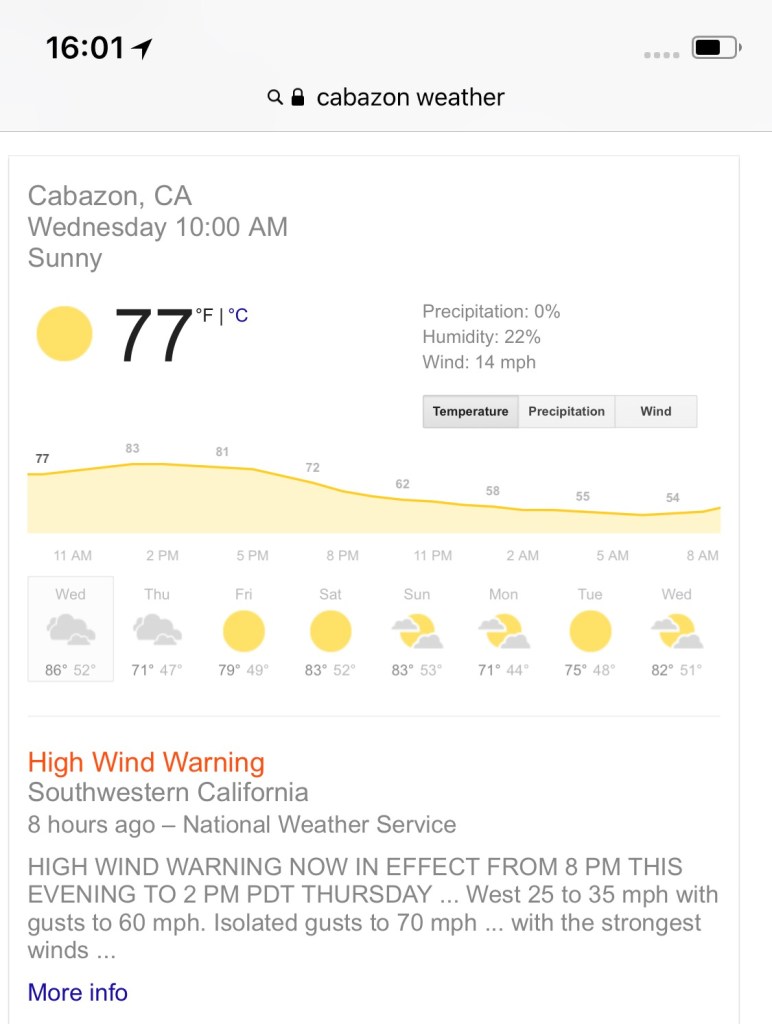Tap the cabazon weather address bar
The width and height of the screenshot is (772, 1024).
(410, 97)
